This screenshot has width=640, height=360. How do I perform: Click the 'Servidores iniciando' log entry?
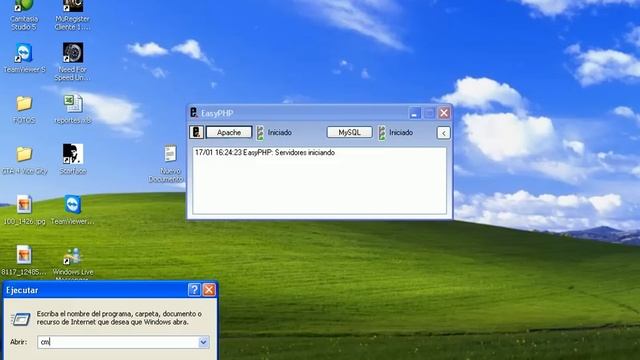(x=265, y=153)
